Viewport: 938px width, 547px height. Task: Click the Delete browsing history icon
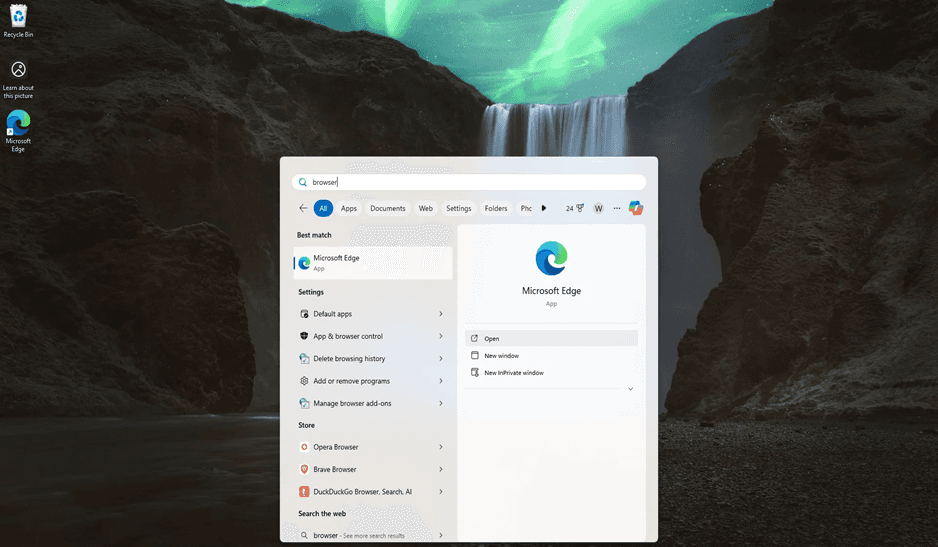pyautogui.click(x=304, y=358)
